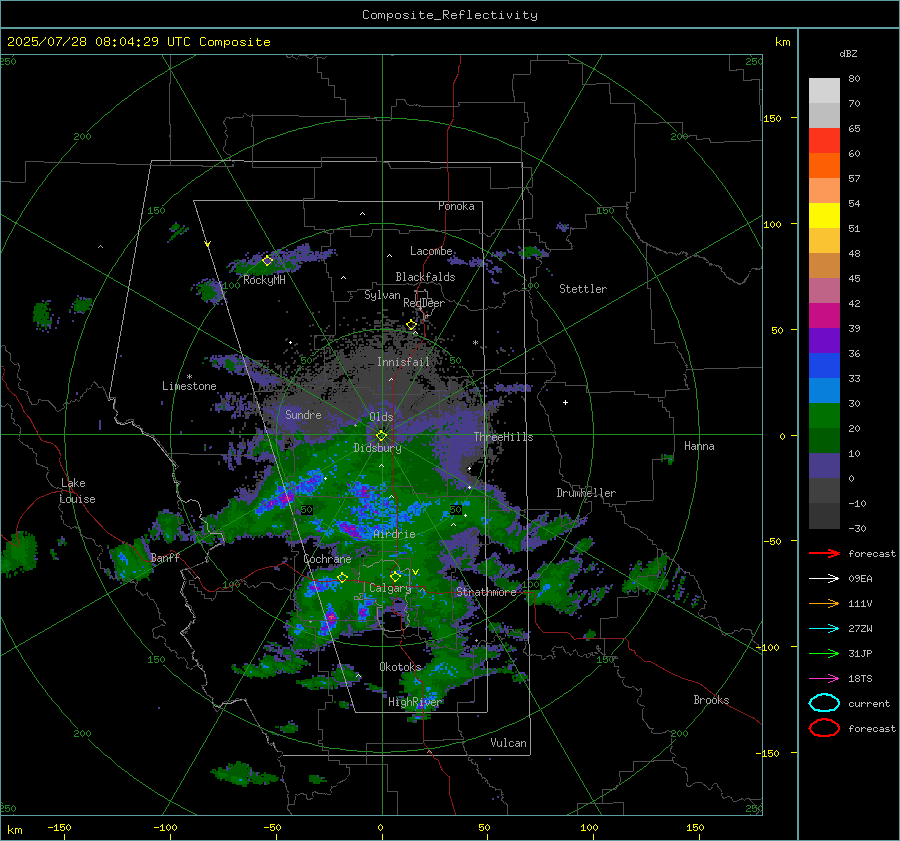Click the 'Lake Louise' label
The height and width of the screenshot is (841, 900).
[77, 491]
